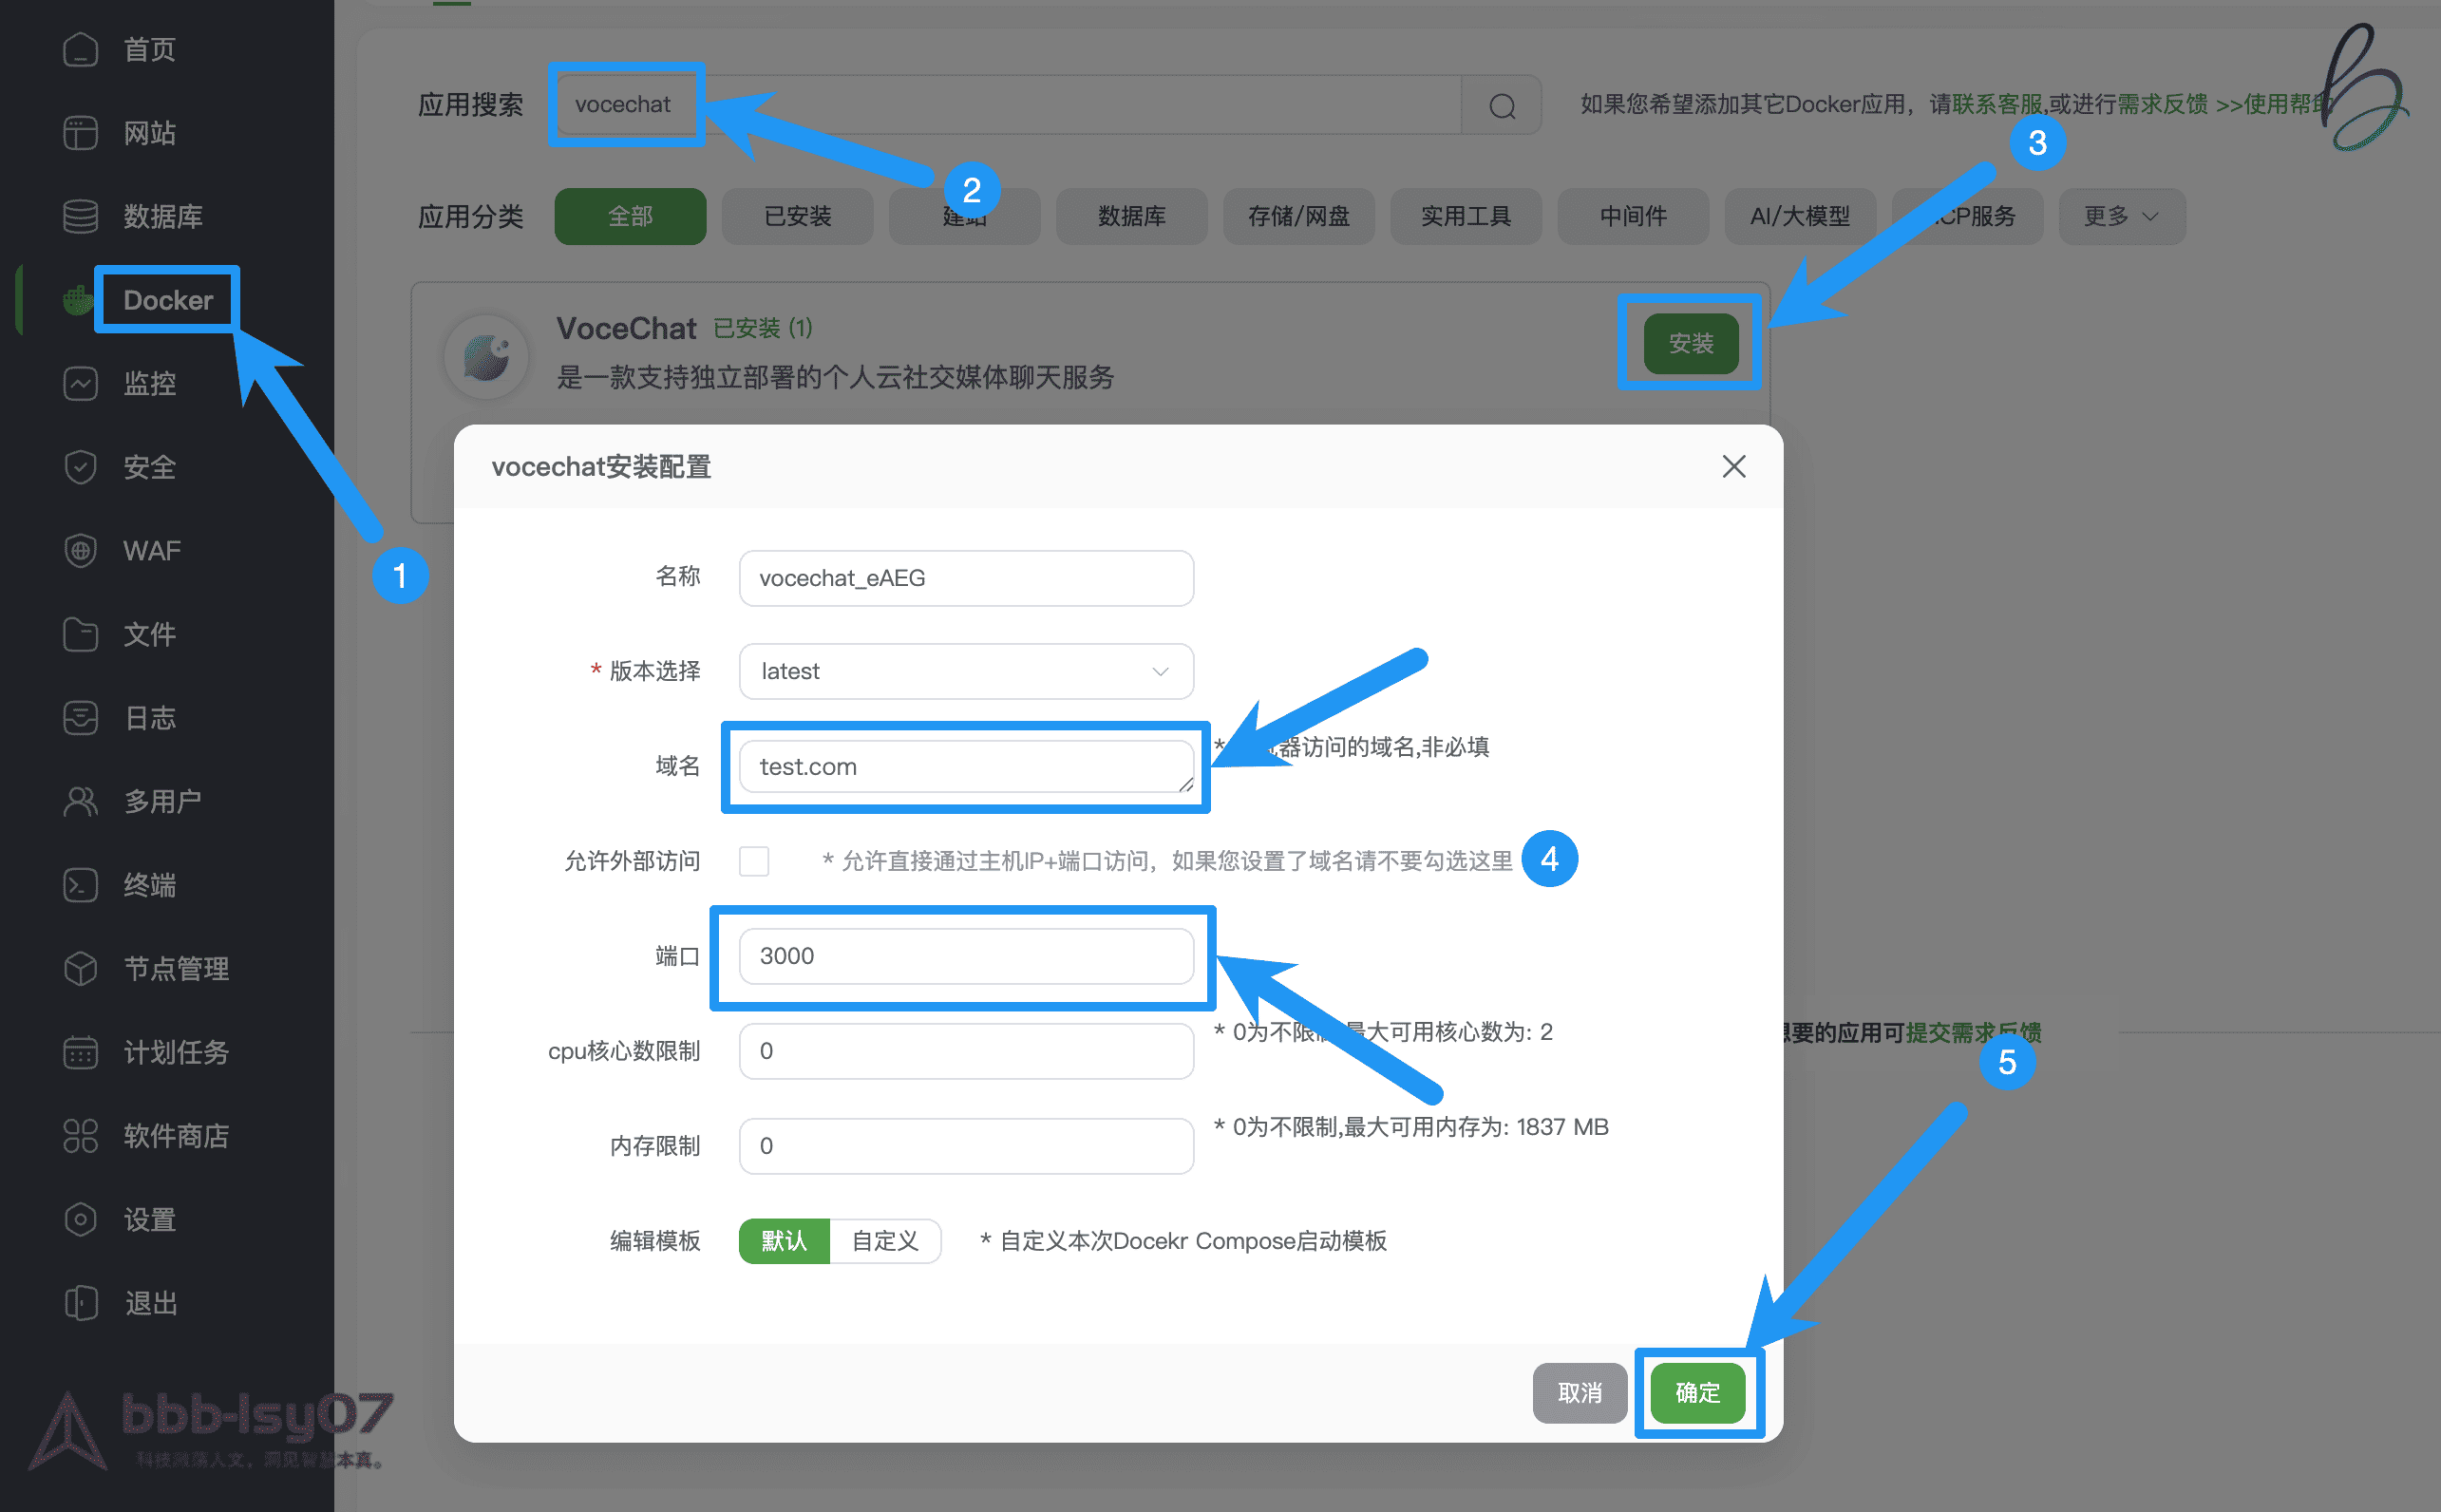Image resolution: width=2441 pixels, height=1512 pixels.
Task: Switch to the installed apps category
Action: click(x=797, y=216)
